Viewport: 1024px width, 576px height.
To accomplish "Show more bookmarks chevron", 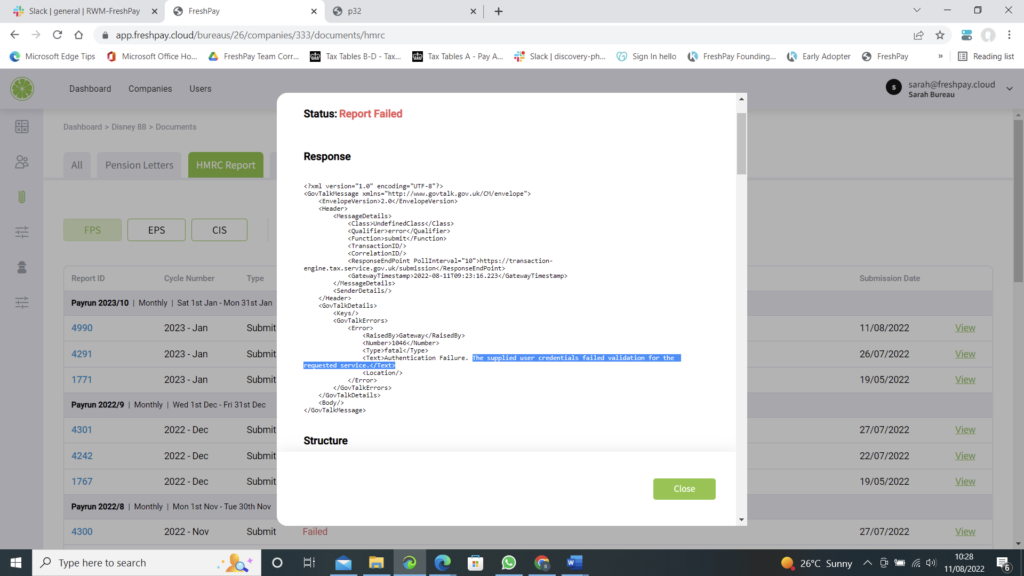I will click(940, 56).
